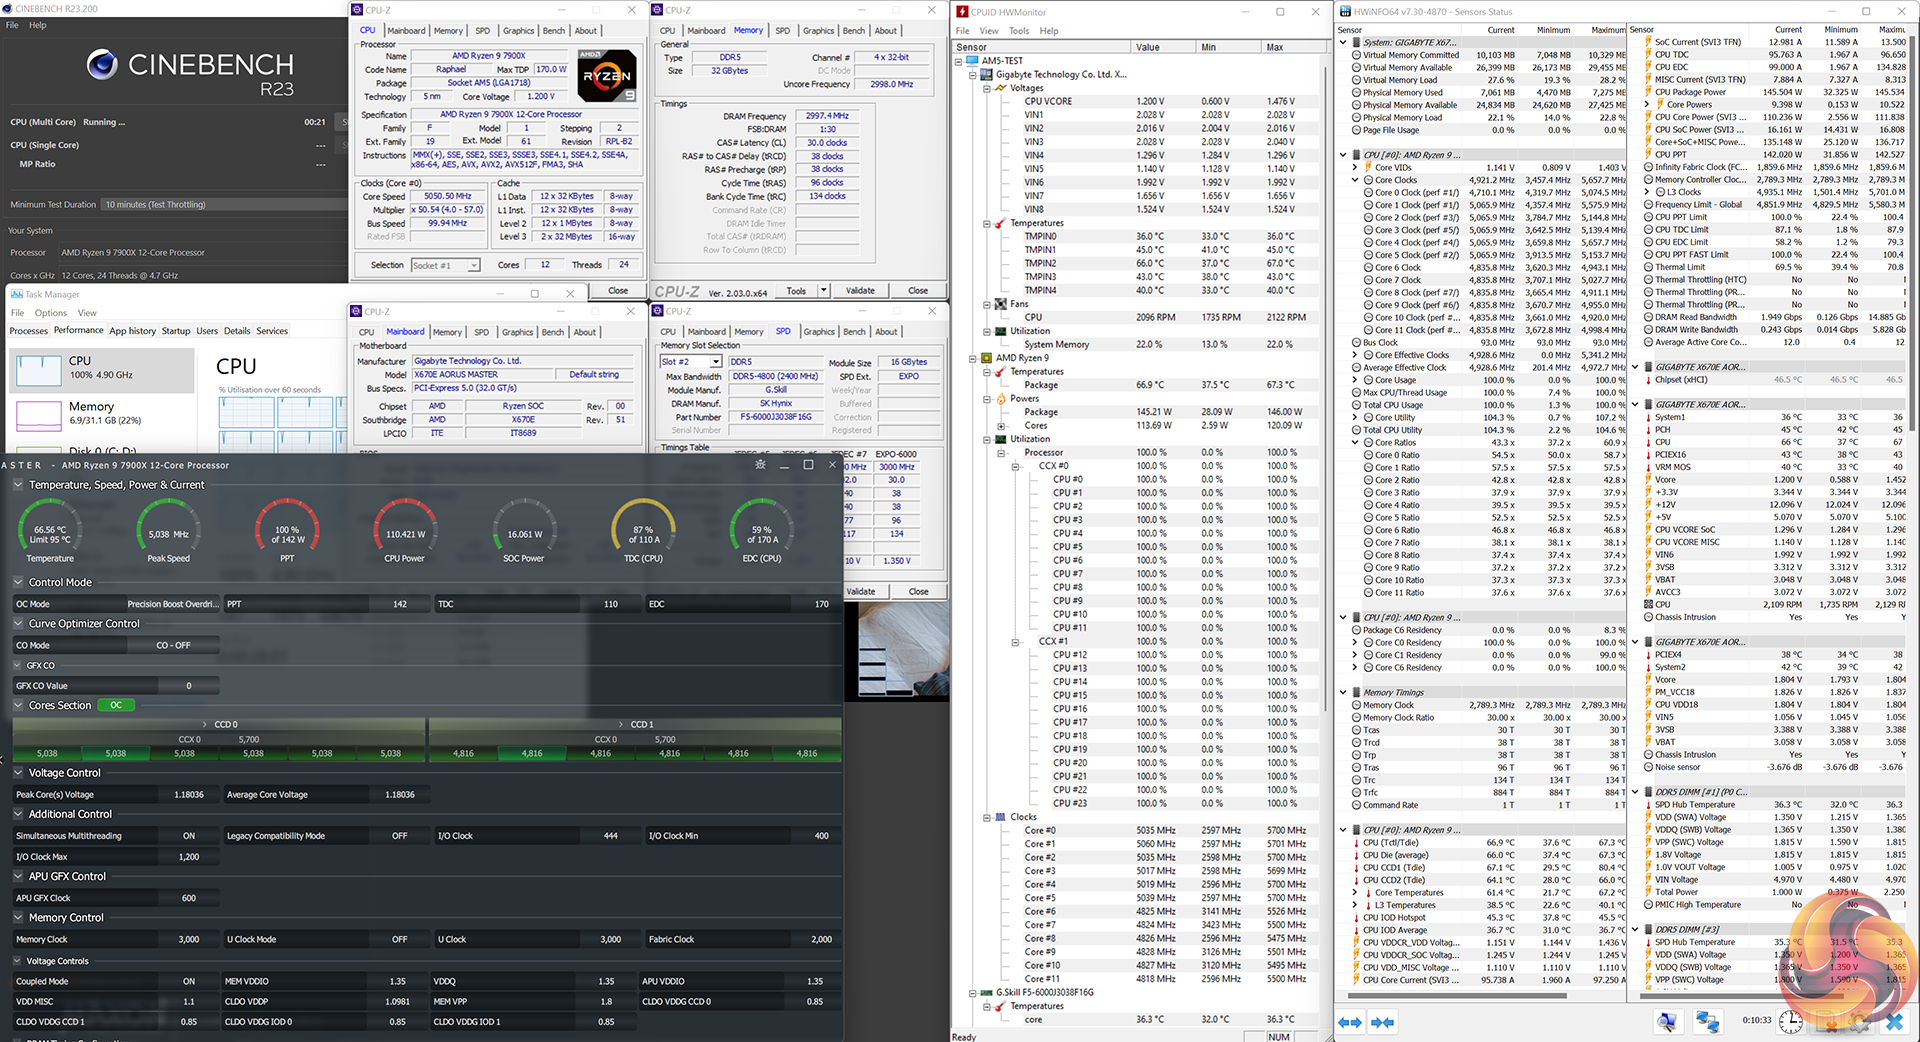Image resolution: width=1920 pixels, height=1042 pixels.
Task: Open Tools menu in HWMonitor
Action: [1019, 31]
